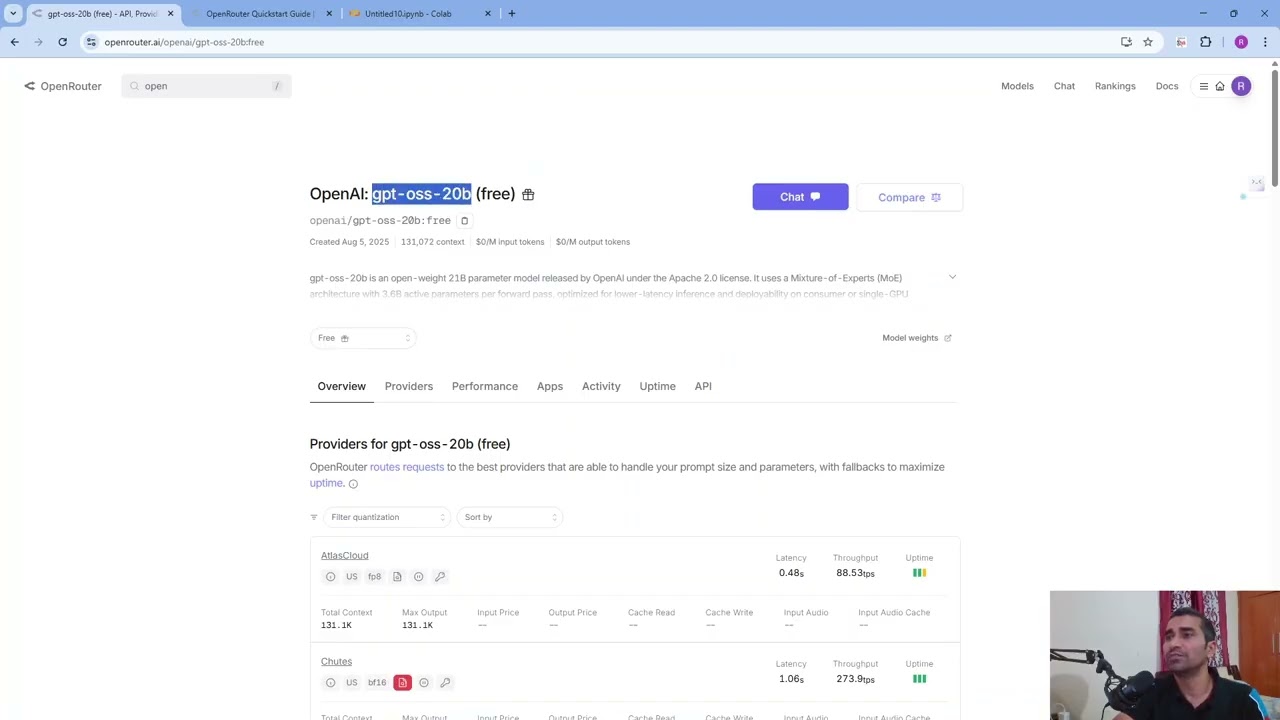Click the OpenRouter search field

point(206,86)
